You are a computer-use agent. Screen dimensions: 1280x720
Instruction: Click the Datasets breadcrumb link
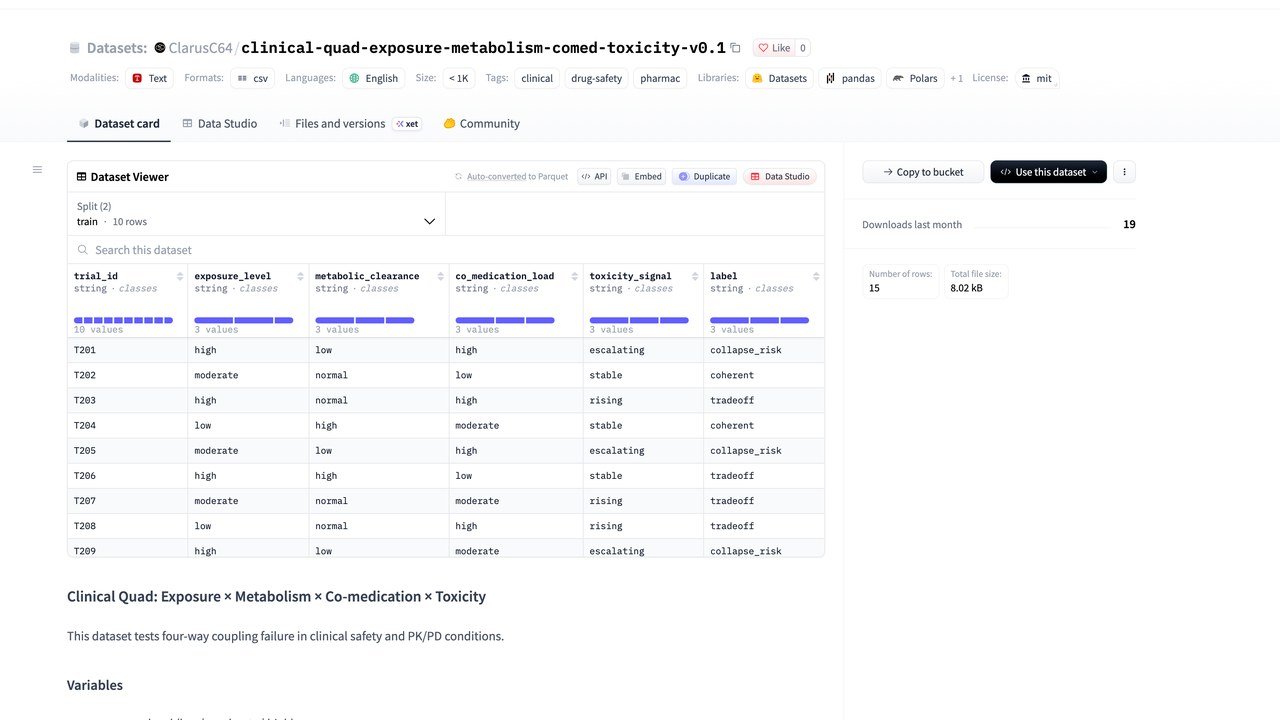116,48
